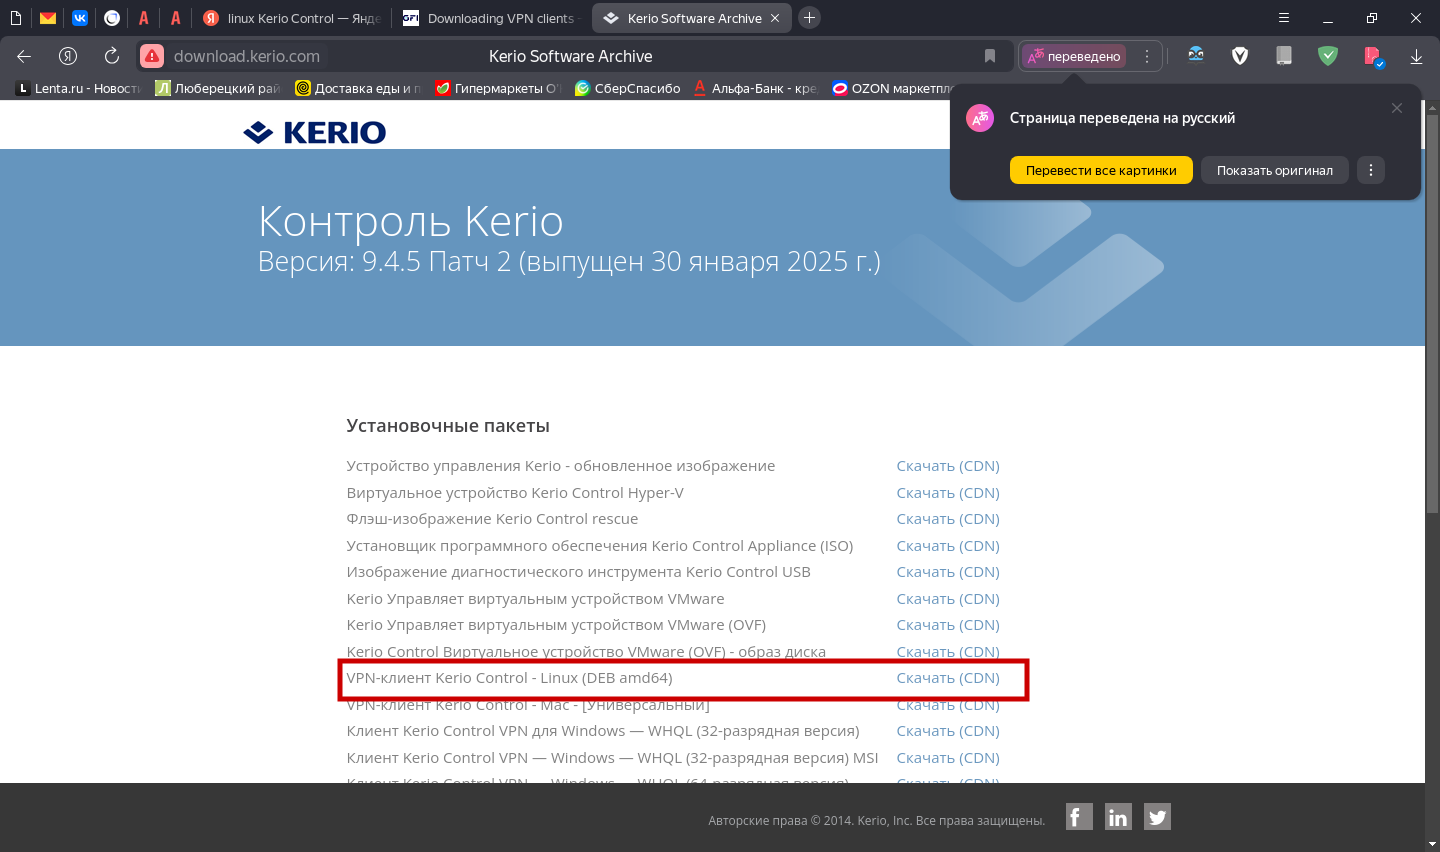Click the 'VPN-клиент Kerio Control - Linux (DEB amd64)' row text
This screenshot has width=1440, height=852.
click(509, 678)
